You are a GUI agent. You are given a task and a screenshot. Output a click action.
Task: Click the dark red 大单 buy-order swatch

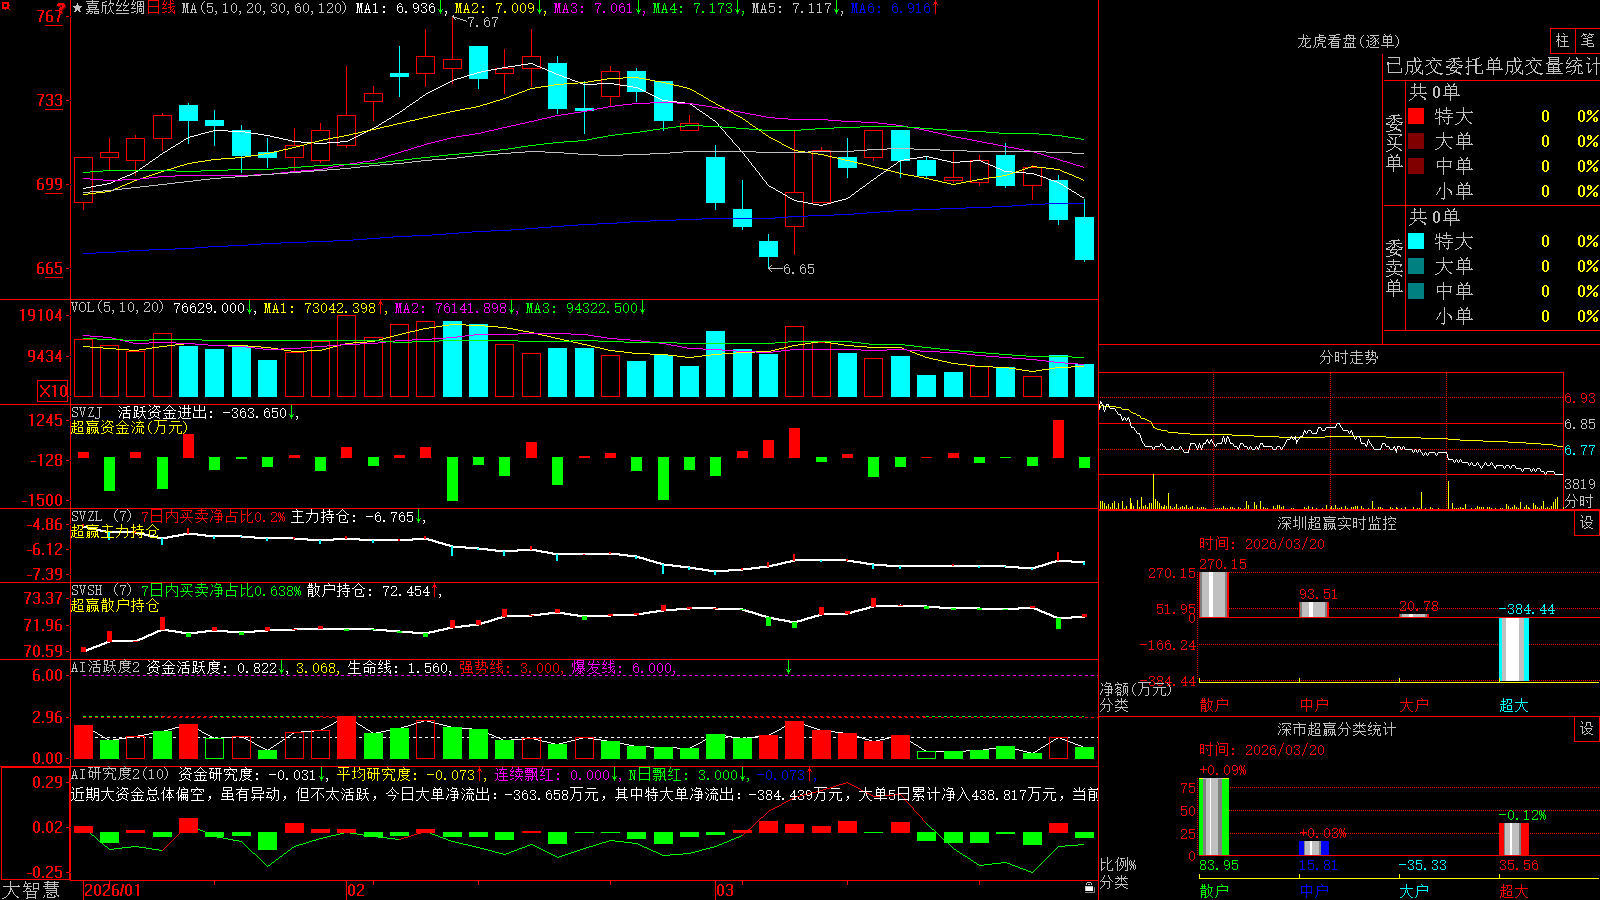(x=1416, y=141)
